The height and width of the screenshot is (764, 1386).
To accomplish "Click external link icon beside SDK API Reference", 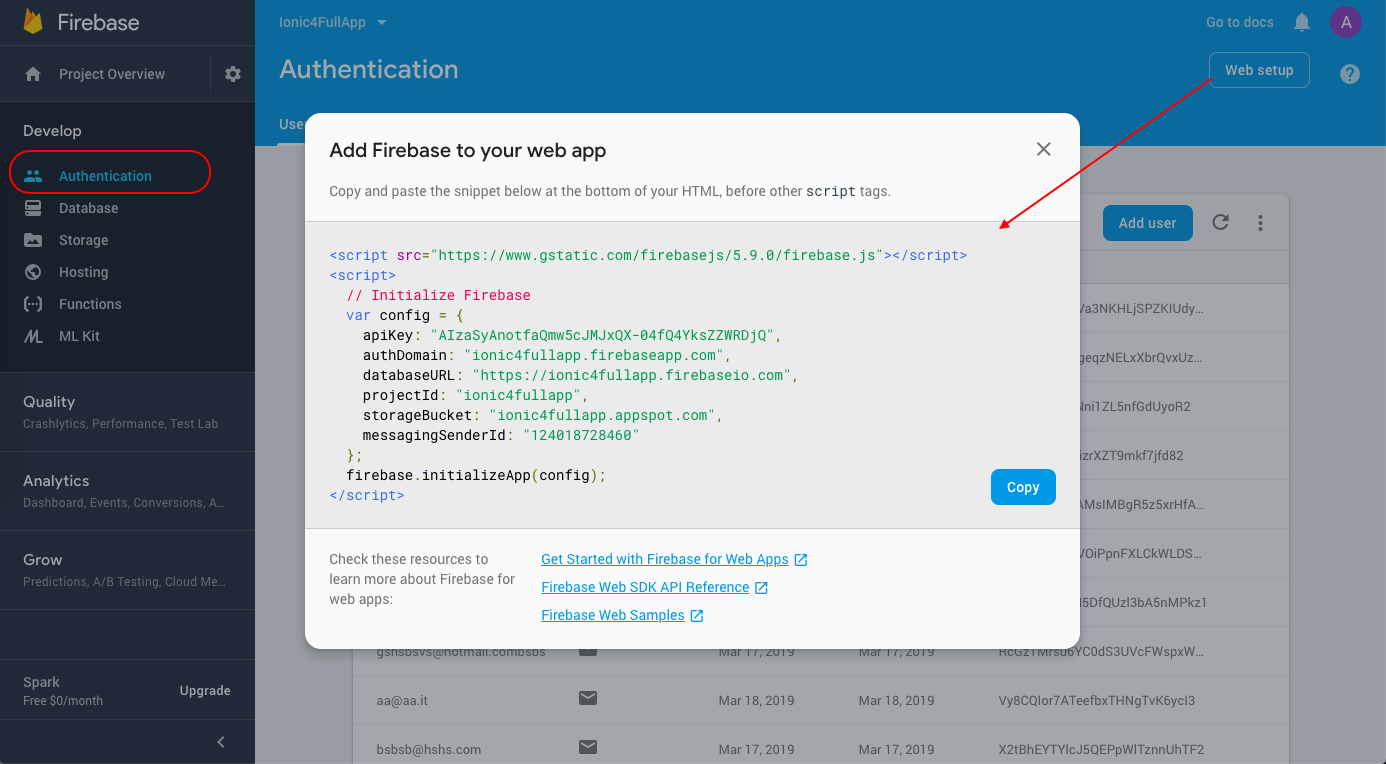I will coord(761,588).
